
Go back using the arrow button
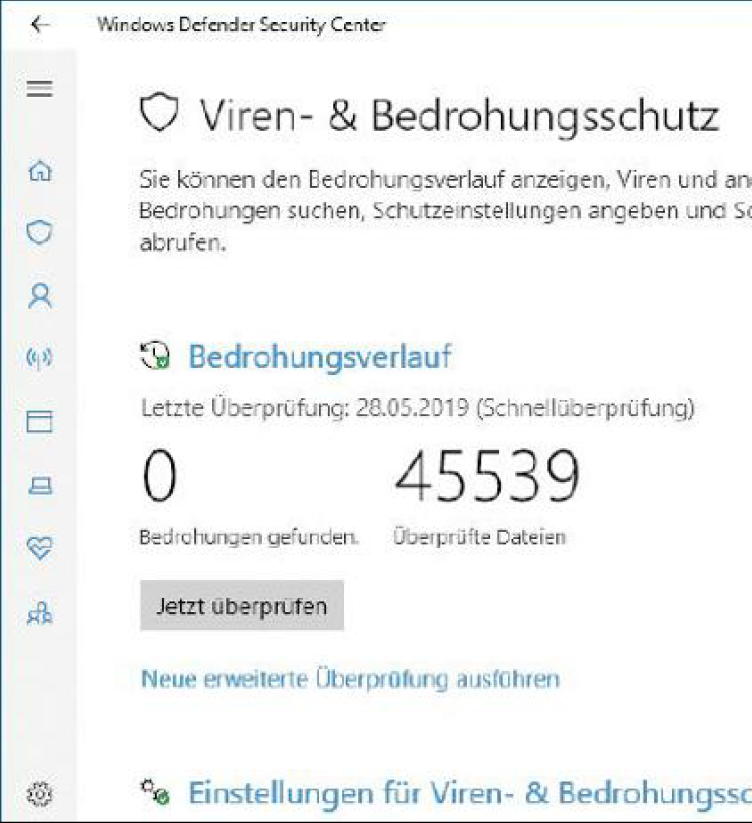[40, 24]
